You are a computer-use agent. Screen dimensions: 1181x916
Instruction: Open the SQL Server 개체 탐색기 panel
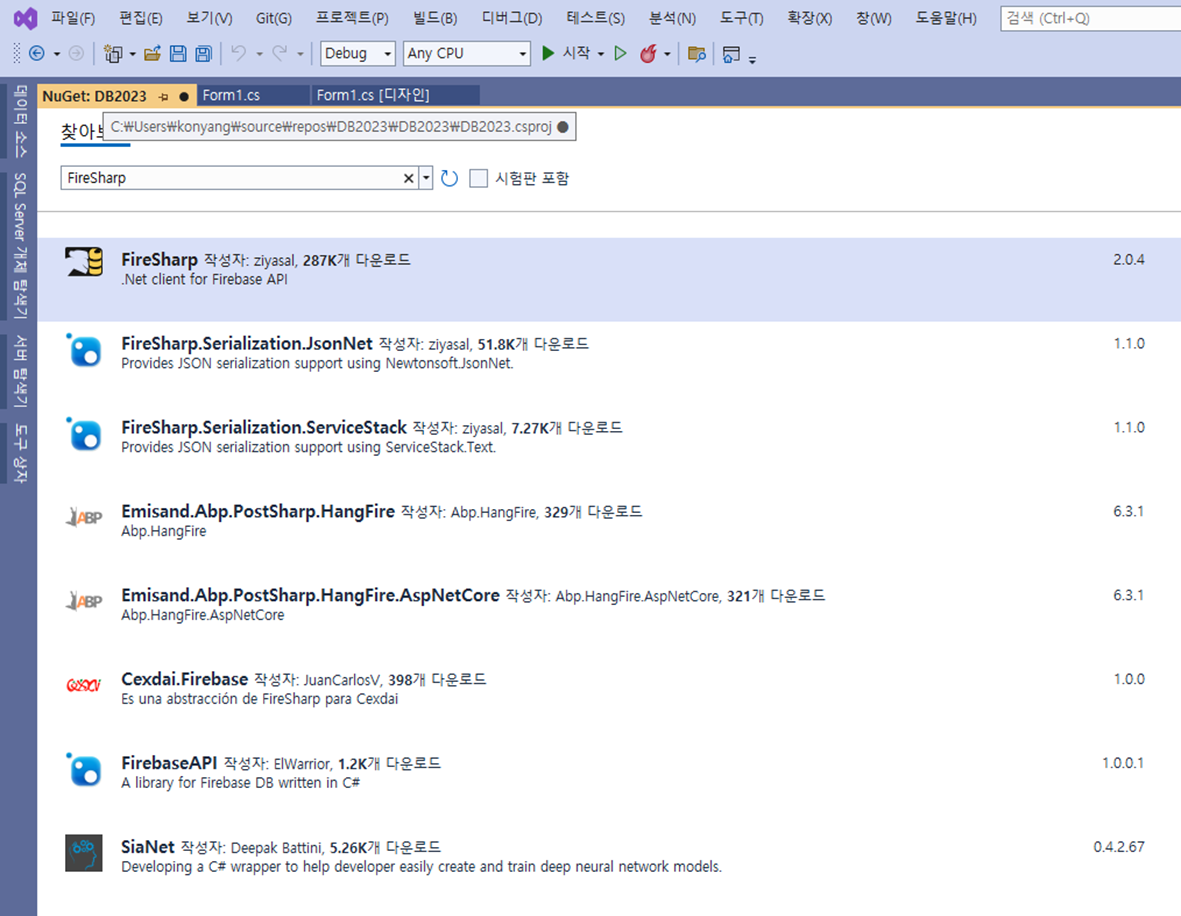point(20,246)
